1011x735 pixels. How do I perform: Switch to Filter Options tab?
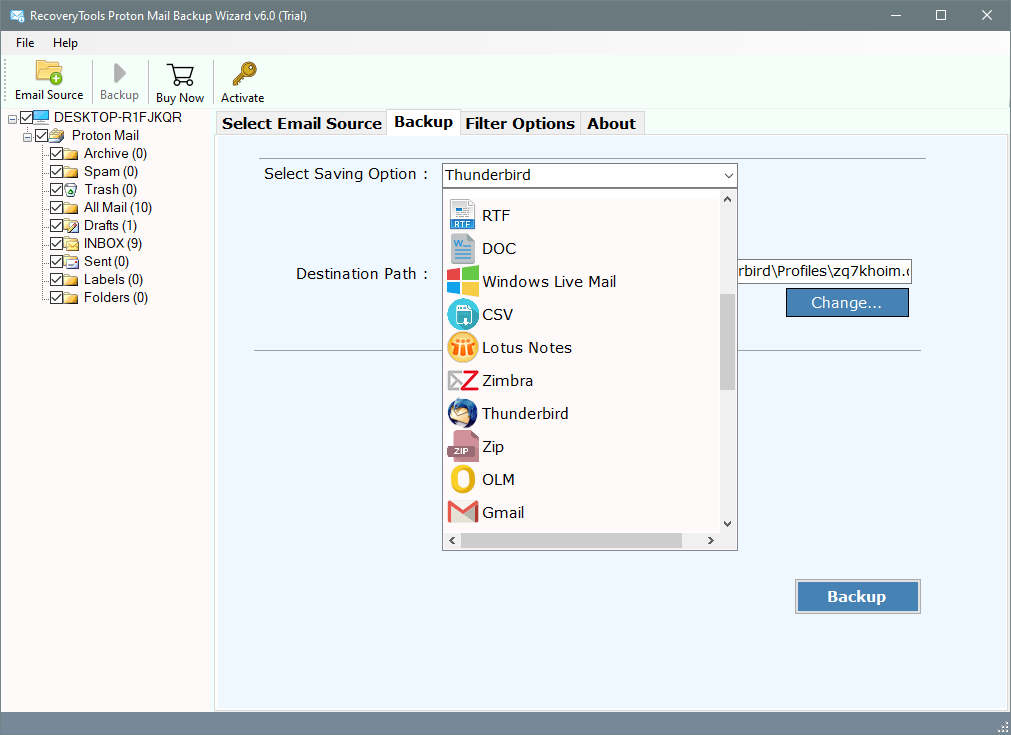[x=520, y=123]
